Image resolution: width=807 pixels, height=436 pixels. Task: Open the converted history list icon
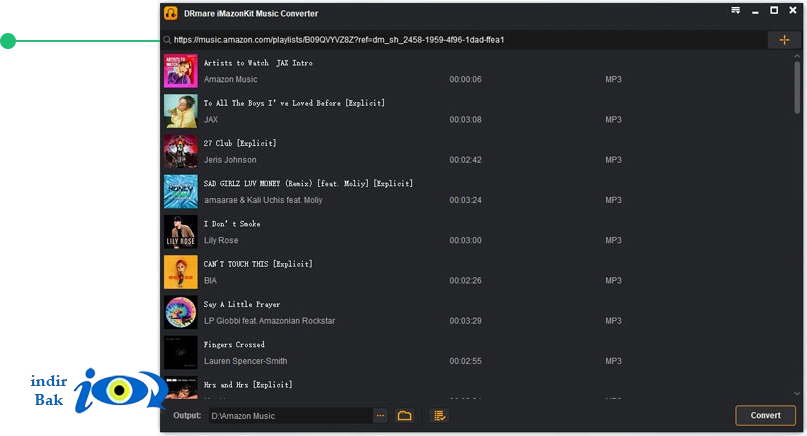click(439, 415)
